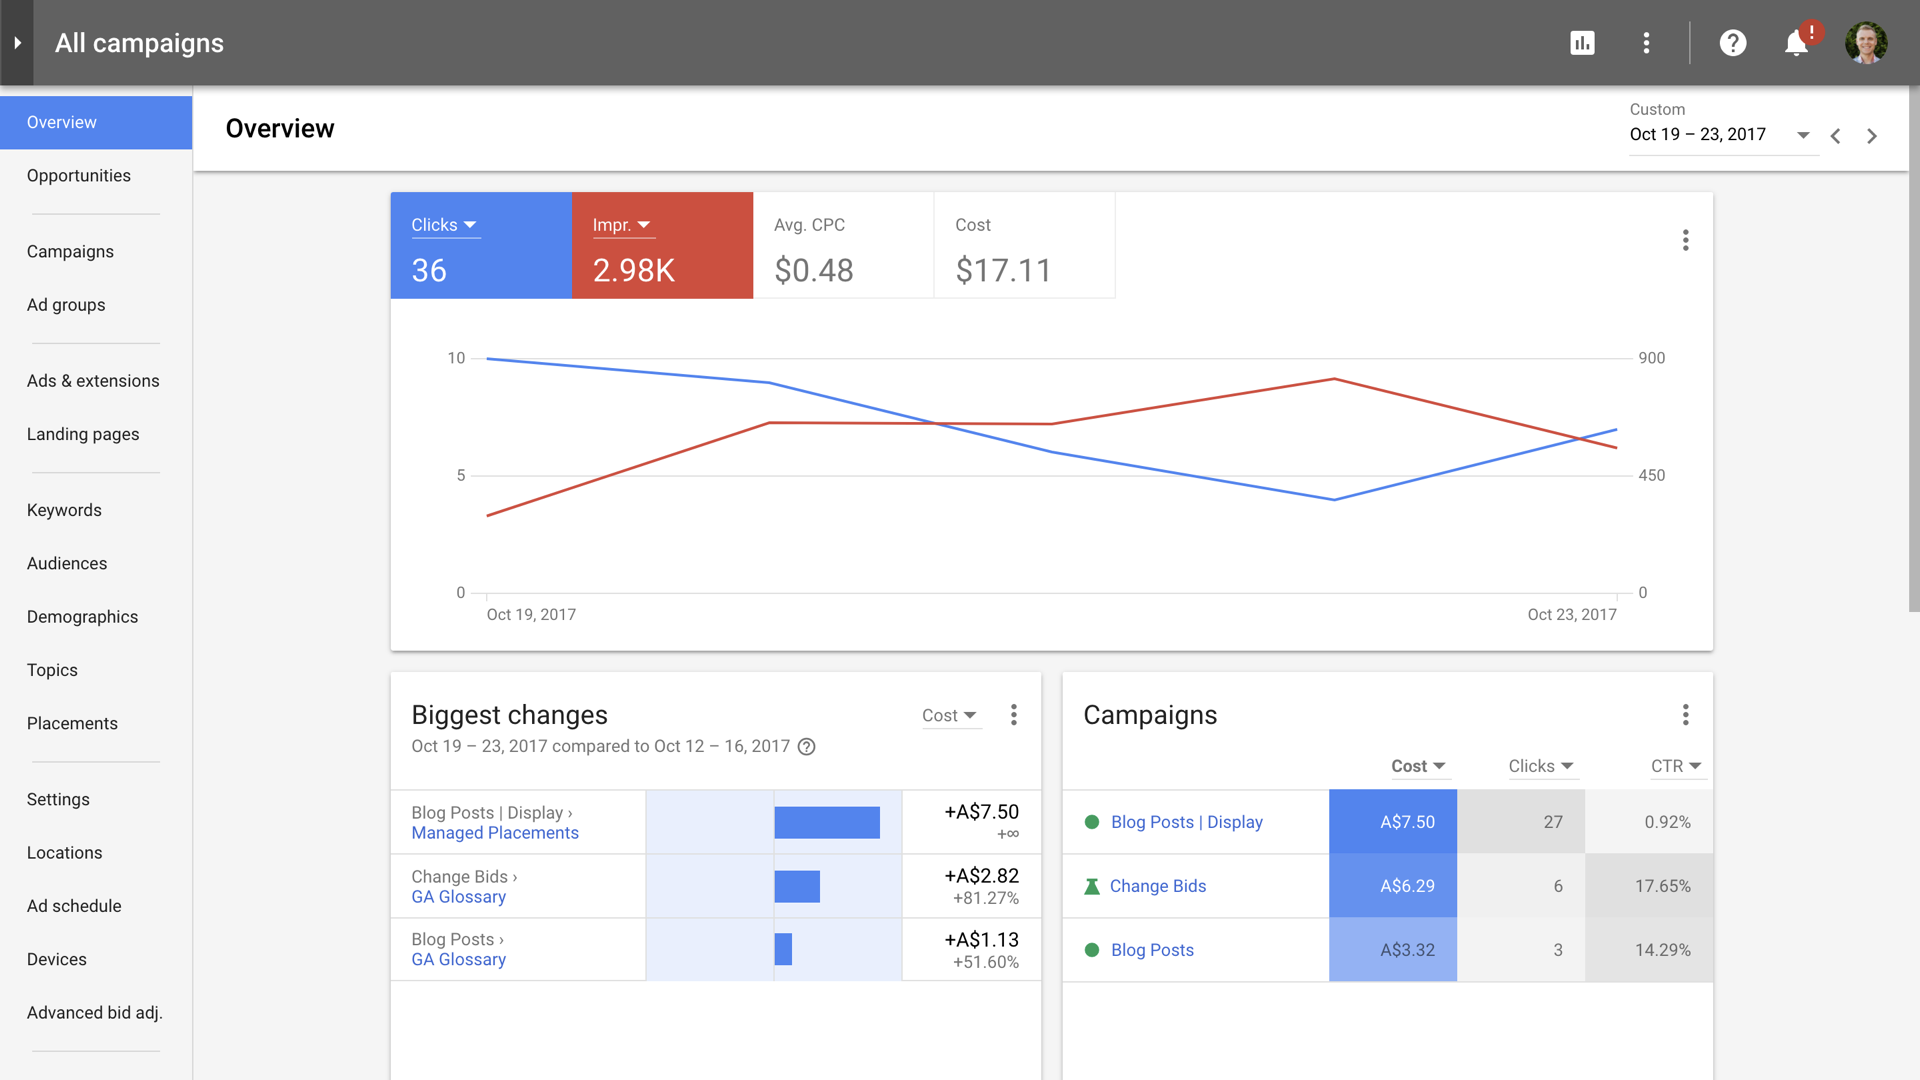This screenshot has width=1920, height=1080.
Task: Select the Impr. metric card
Action: [662, 245]
